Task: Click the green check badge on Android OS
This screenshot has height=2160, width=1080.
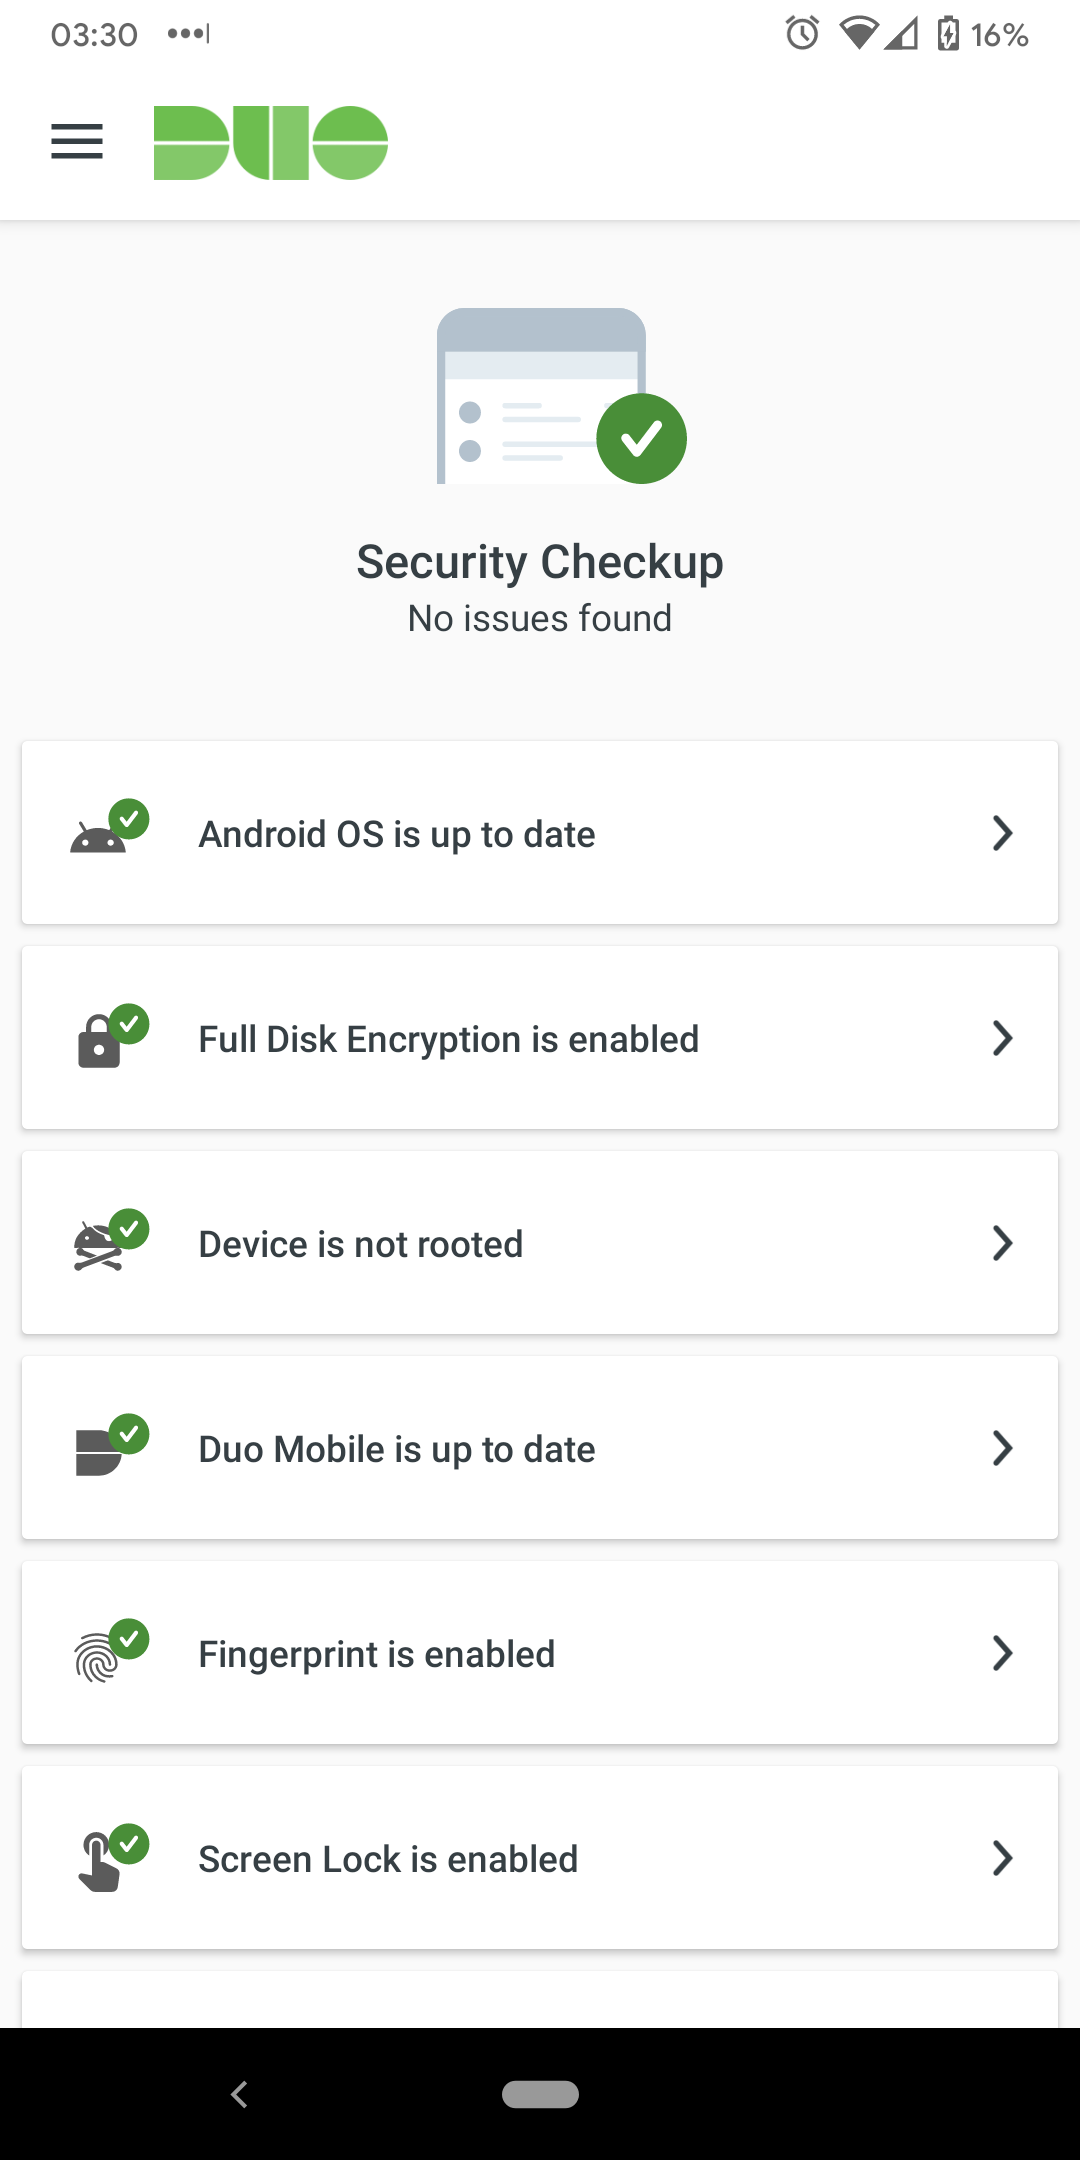Action: 131,820
